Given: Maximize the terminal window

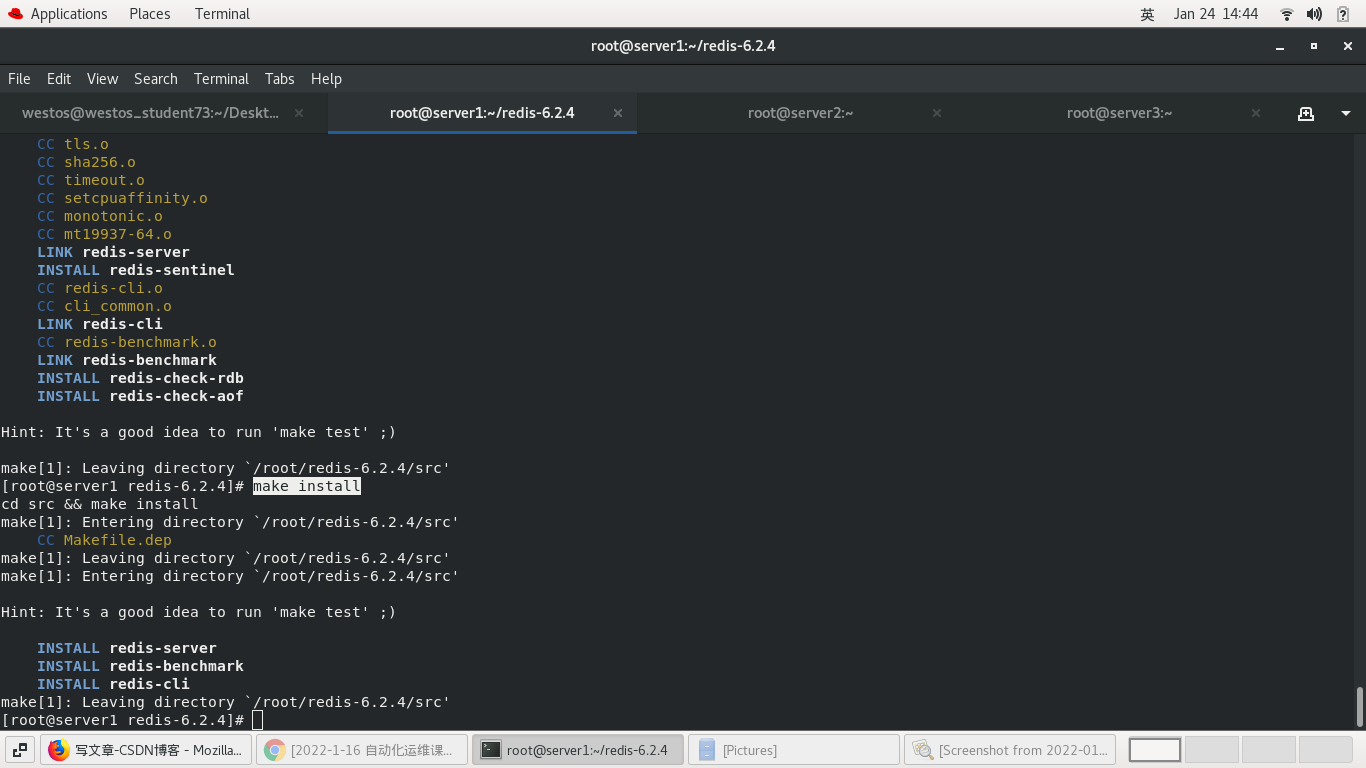Looking at the screenshot, I should click(1314, 46).
